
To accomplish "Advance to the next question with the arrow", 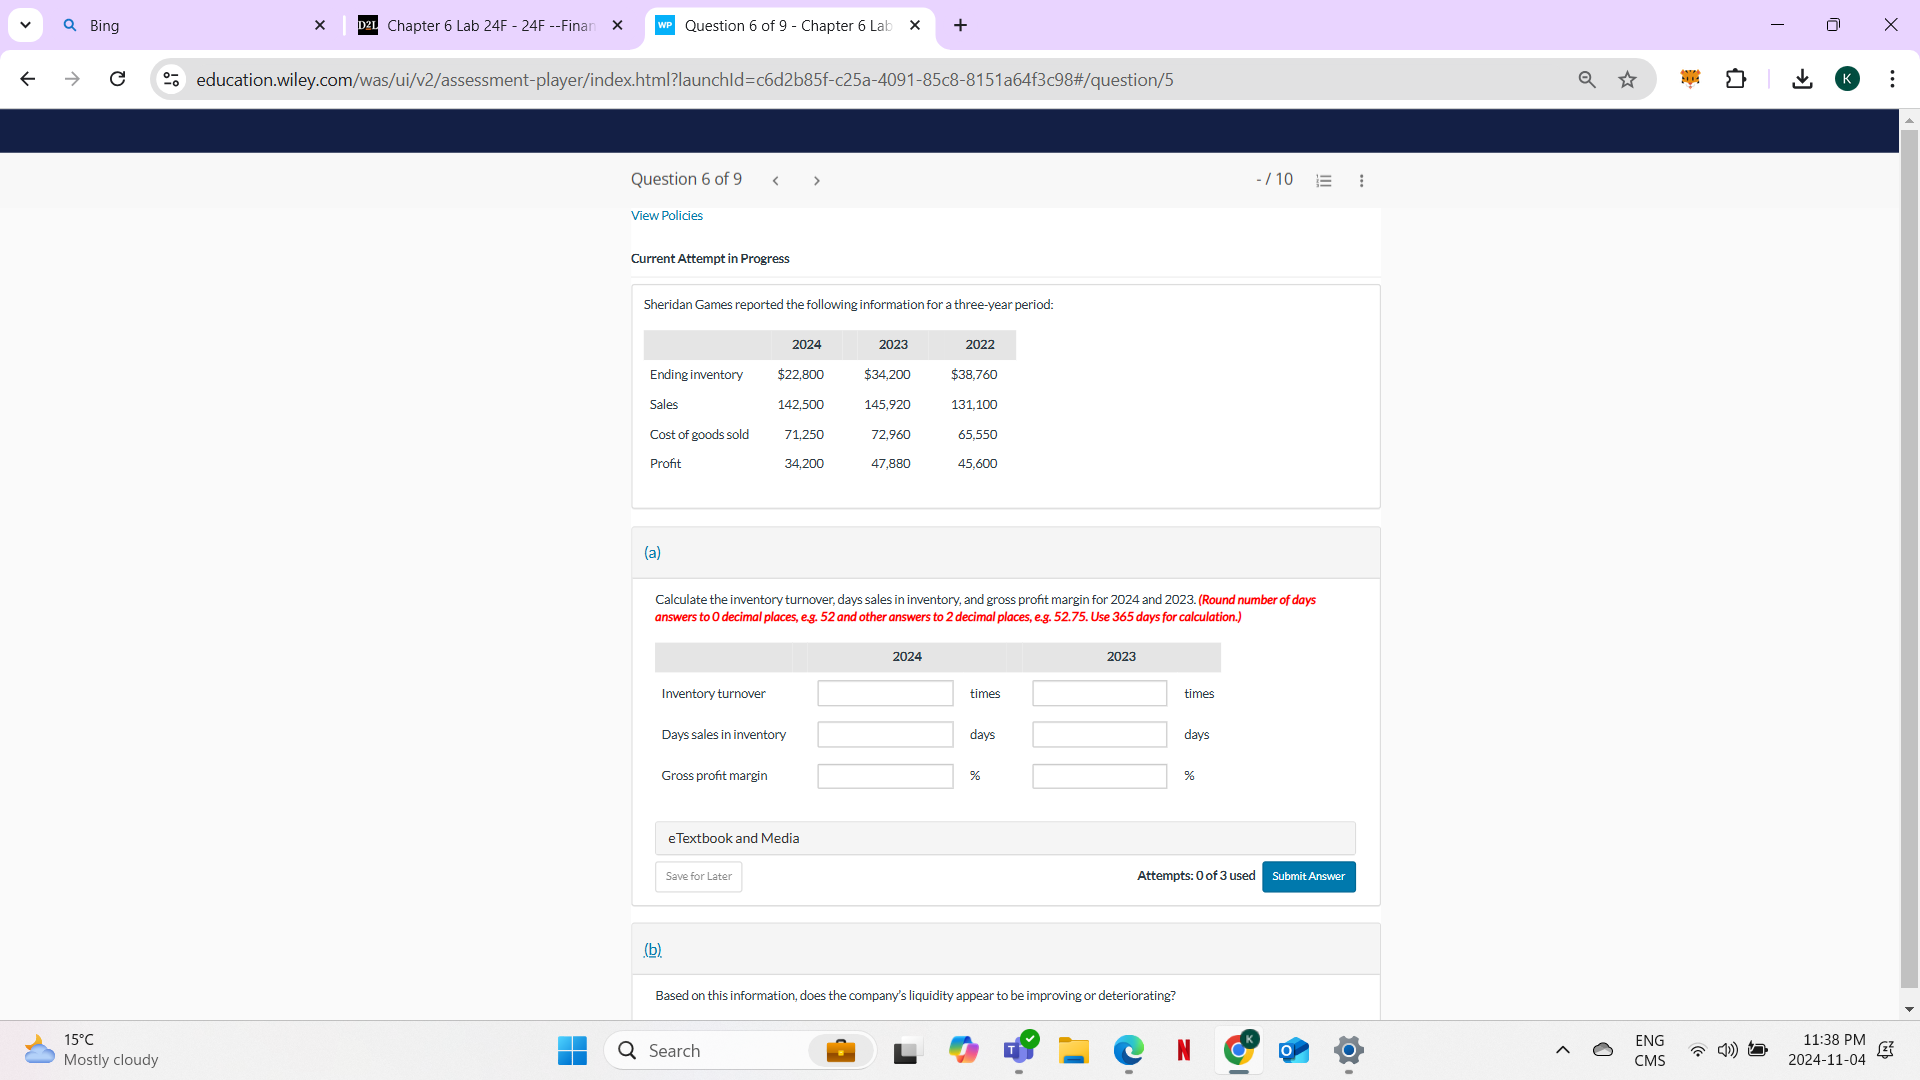I will [x=817, y=180].
